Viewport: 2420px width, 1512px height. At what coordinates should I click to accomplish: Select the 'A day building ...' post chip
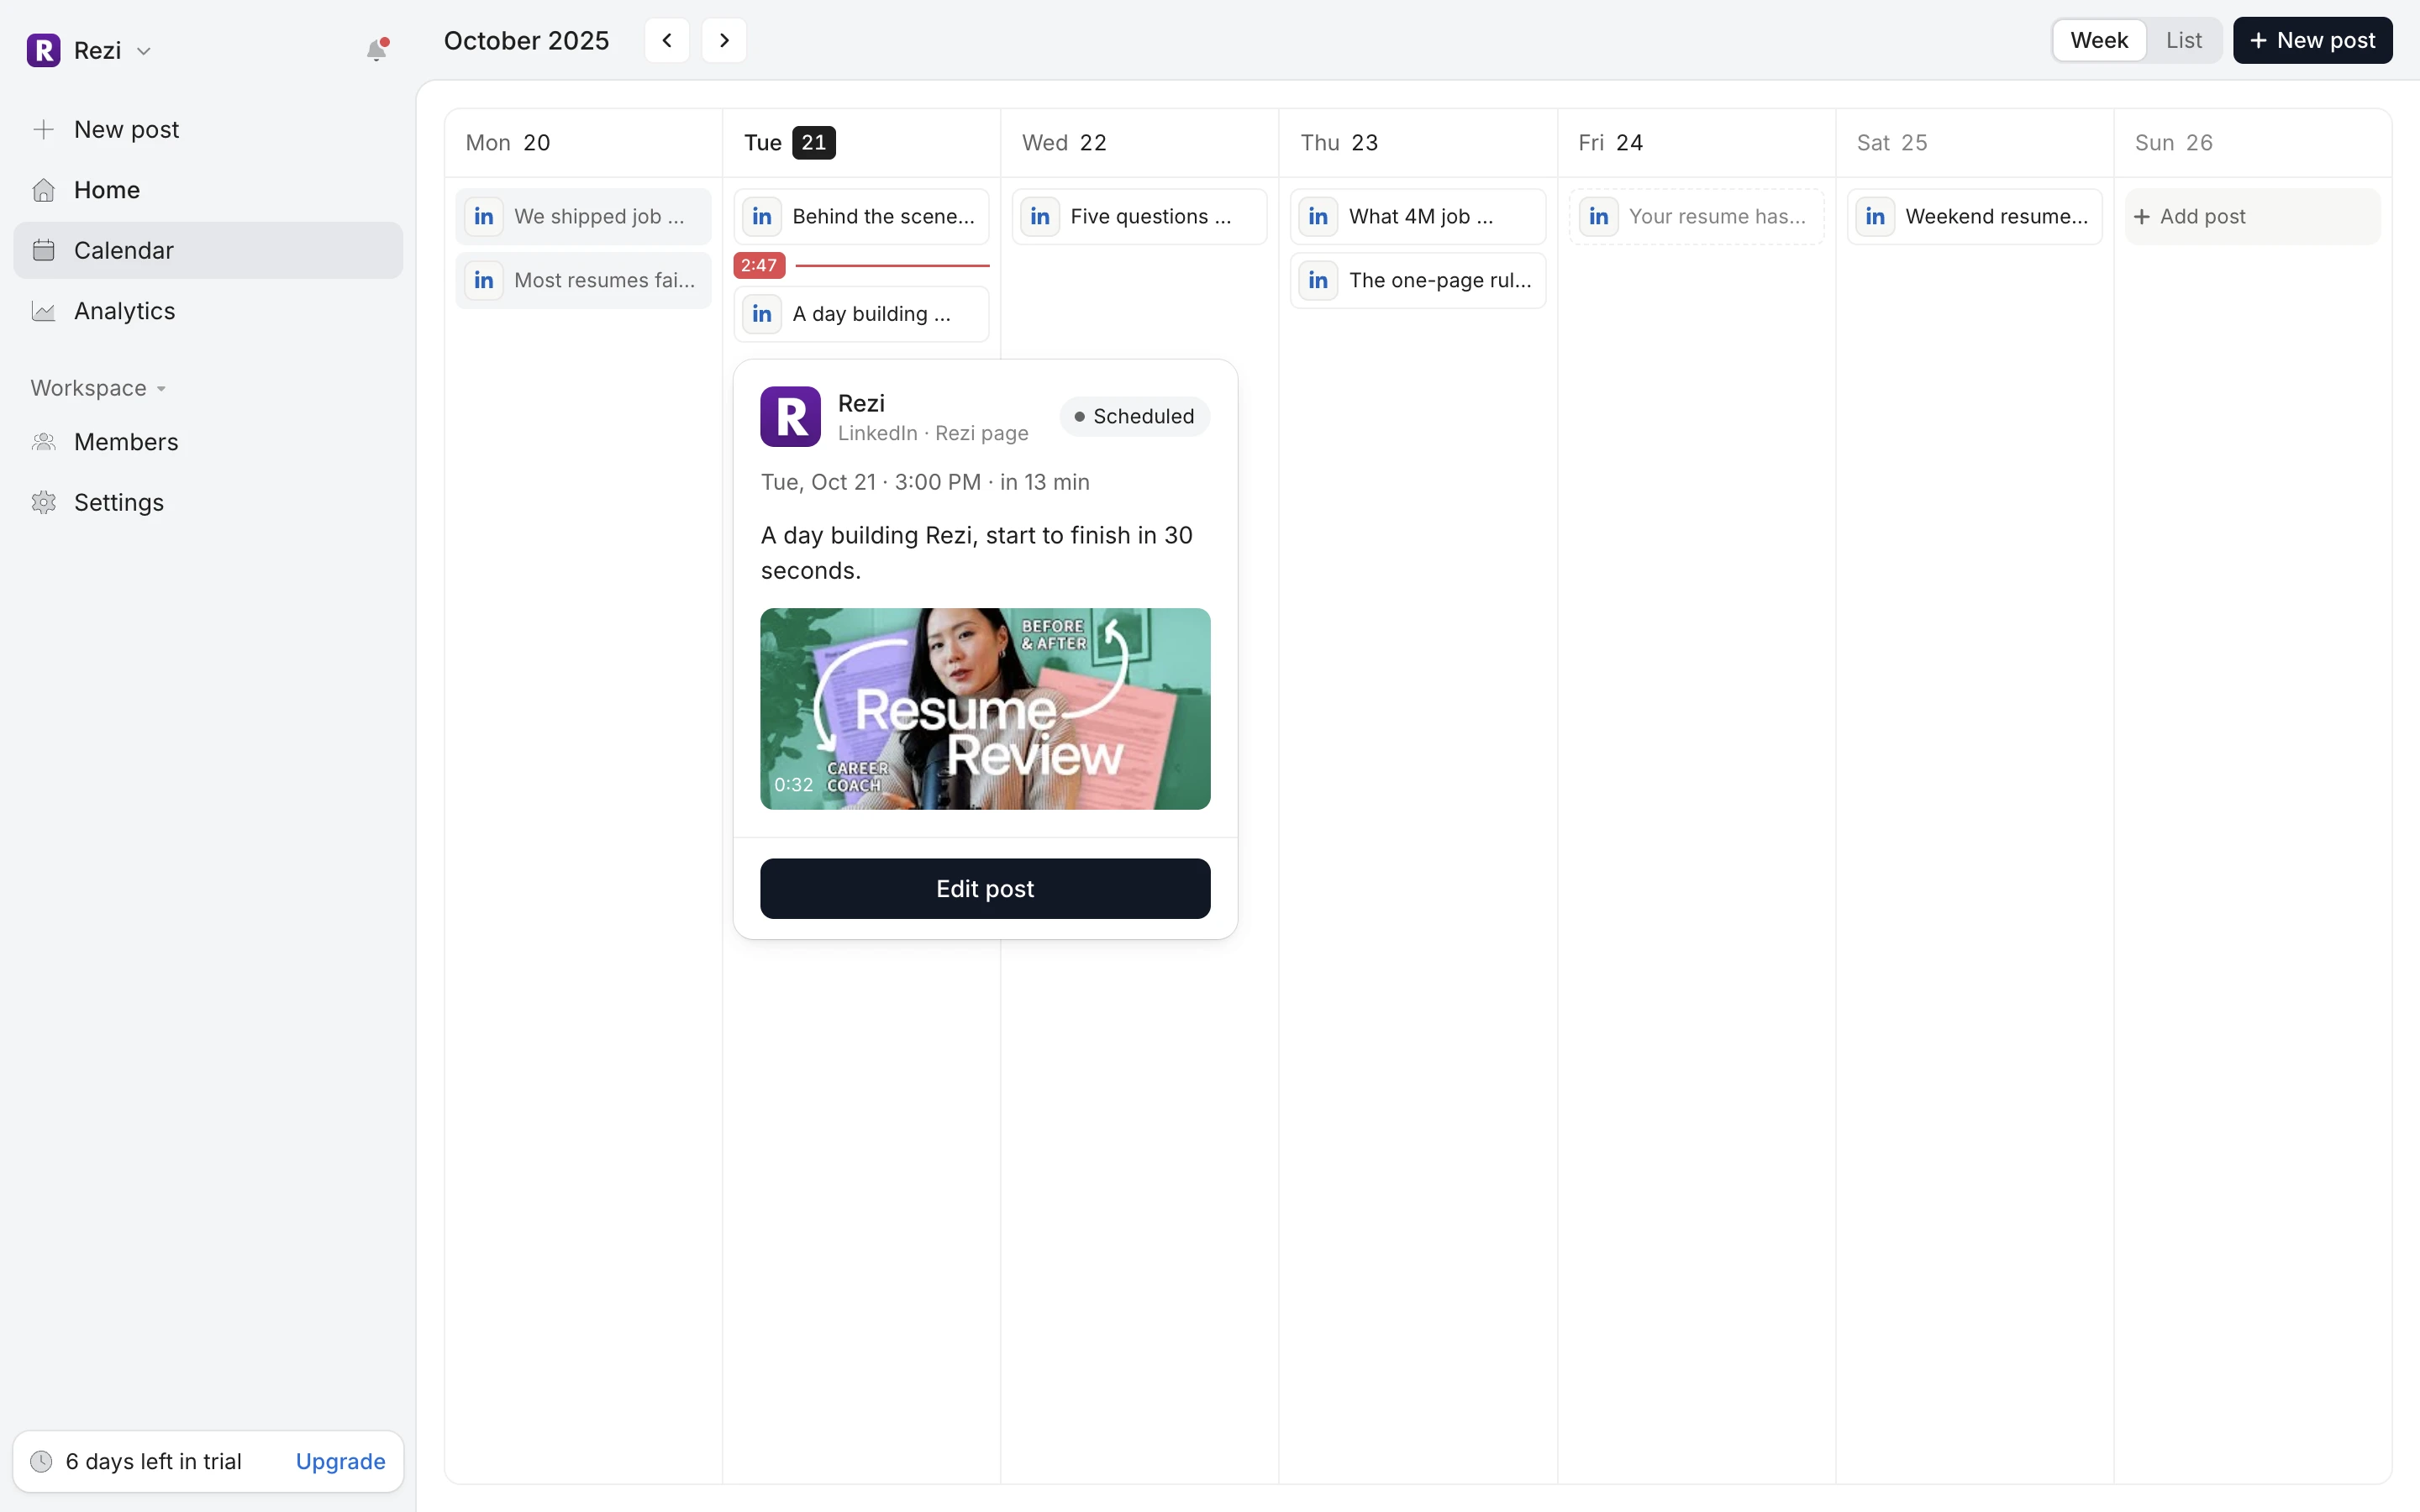point(861,314)
